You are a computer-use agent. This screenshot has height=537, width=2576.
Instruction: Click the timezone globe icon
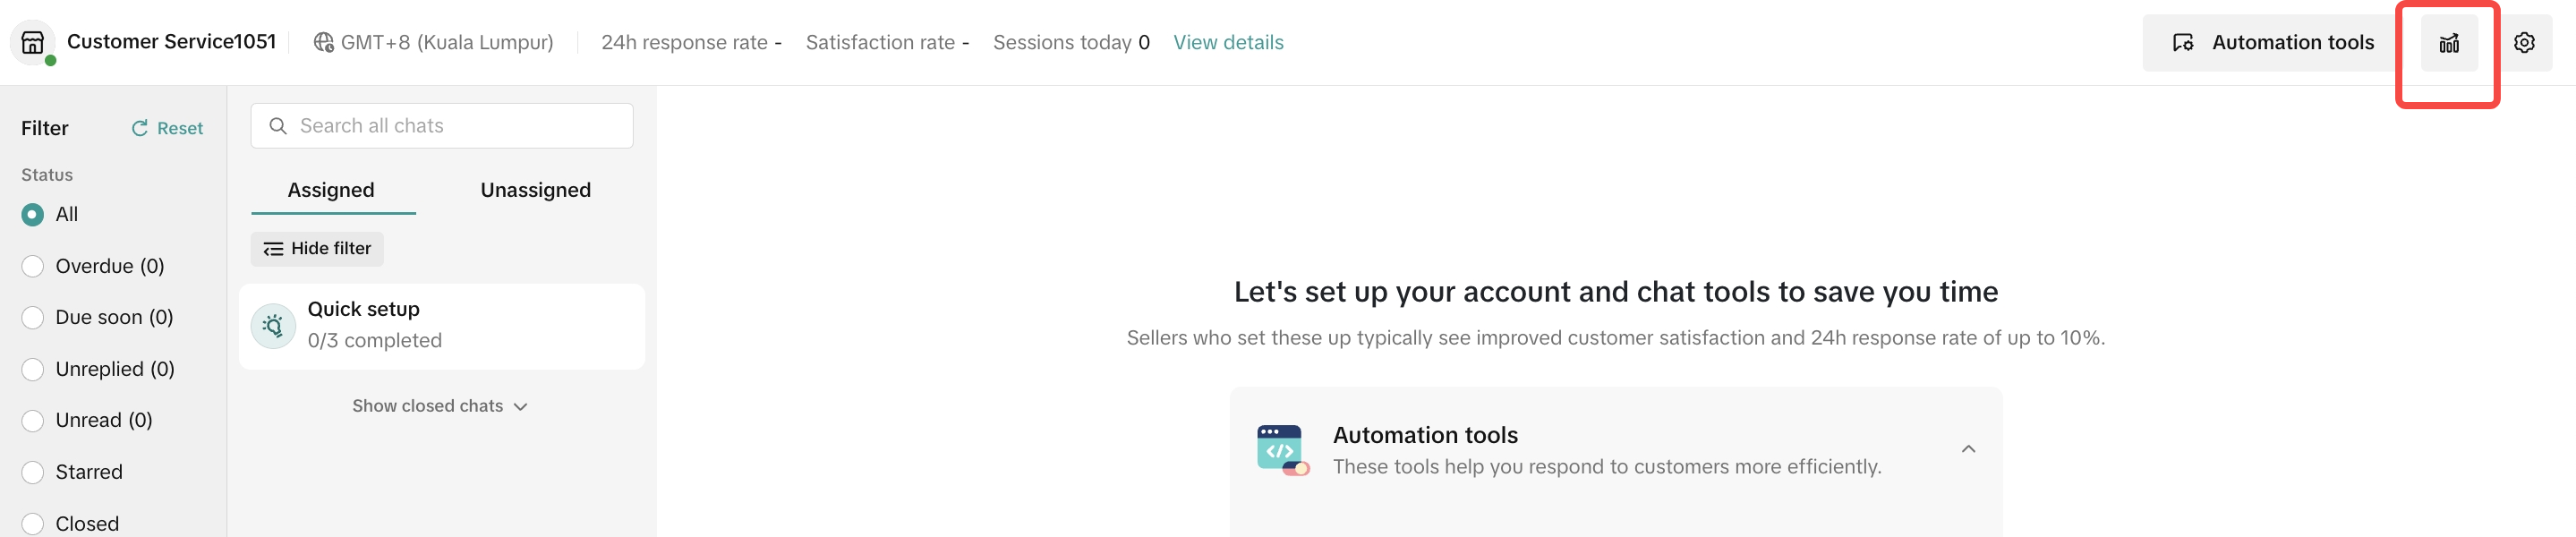[324, 43]
